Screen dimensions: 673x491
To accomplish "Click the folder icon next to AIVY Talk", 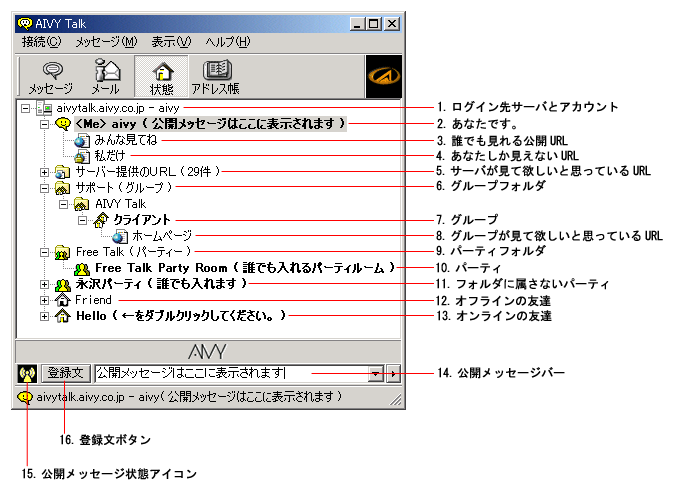I will (82, 204).
